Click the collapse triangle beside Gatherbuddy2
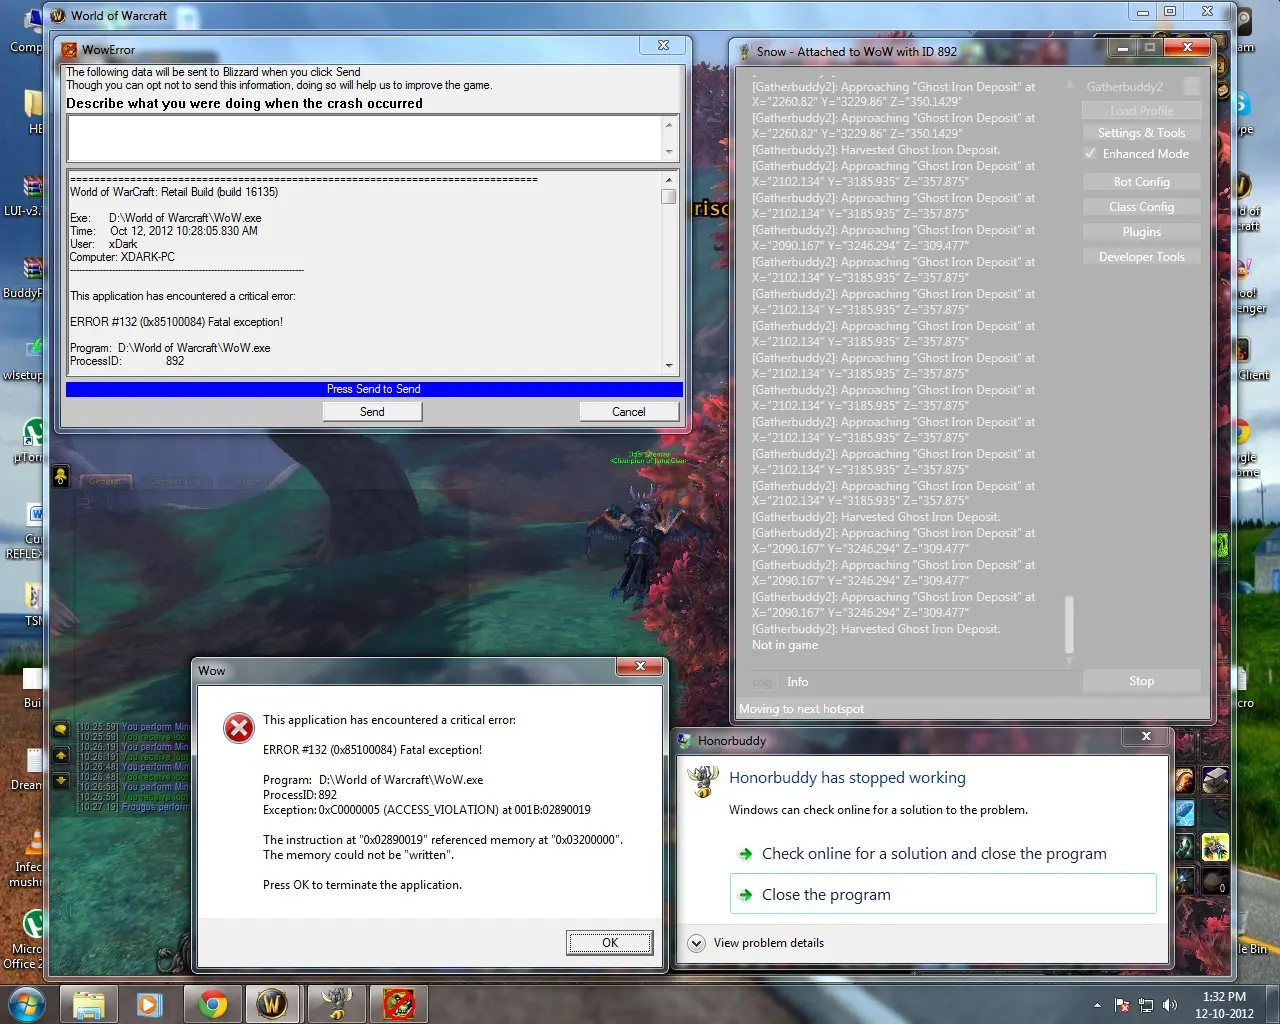The width and height of the screenshot is (1280, 1024). tap(1069, 86)
